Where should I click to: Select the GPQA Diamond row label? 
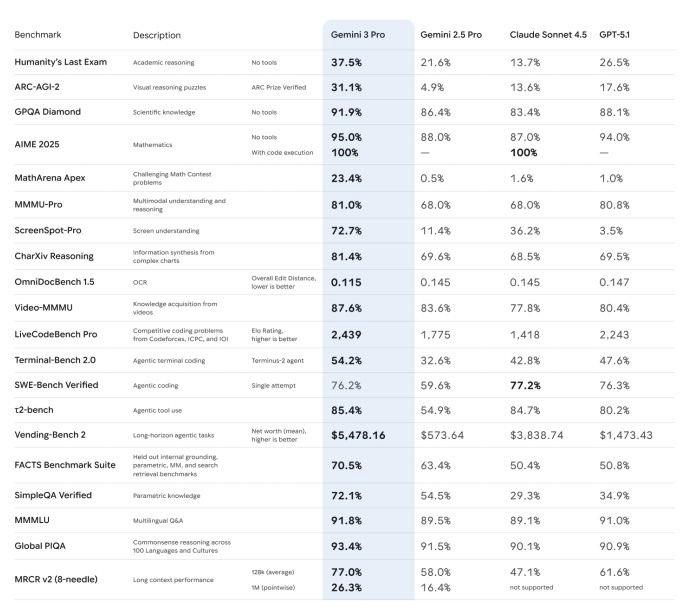pos(48,112)
